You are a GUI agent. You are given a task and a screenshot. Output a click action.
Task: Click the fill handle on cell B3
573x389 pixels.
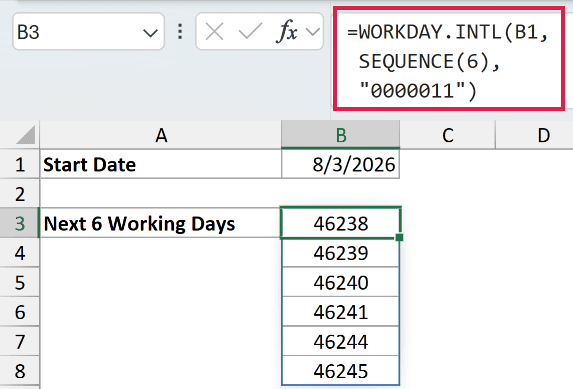tap(399, 237)
